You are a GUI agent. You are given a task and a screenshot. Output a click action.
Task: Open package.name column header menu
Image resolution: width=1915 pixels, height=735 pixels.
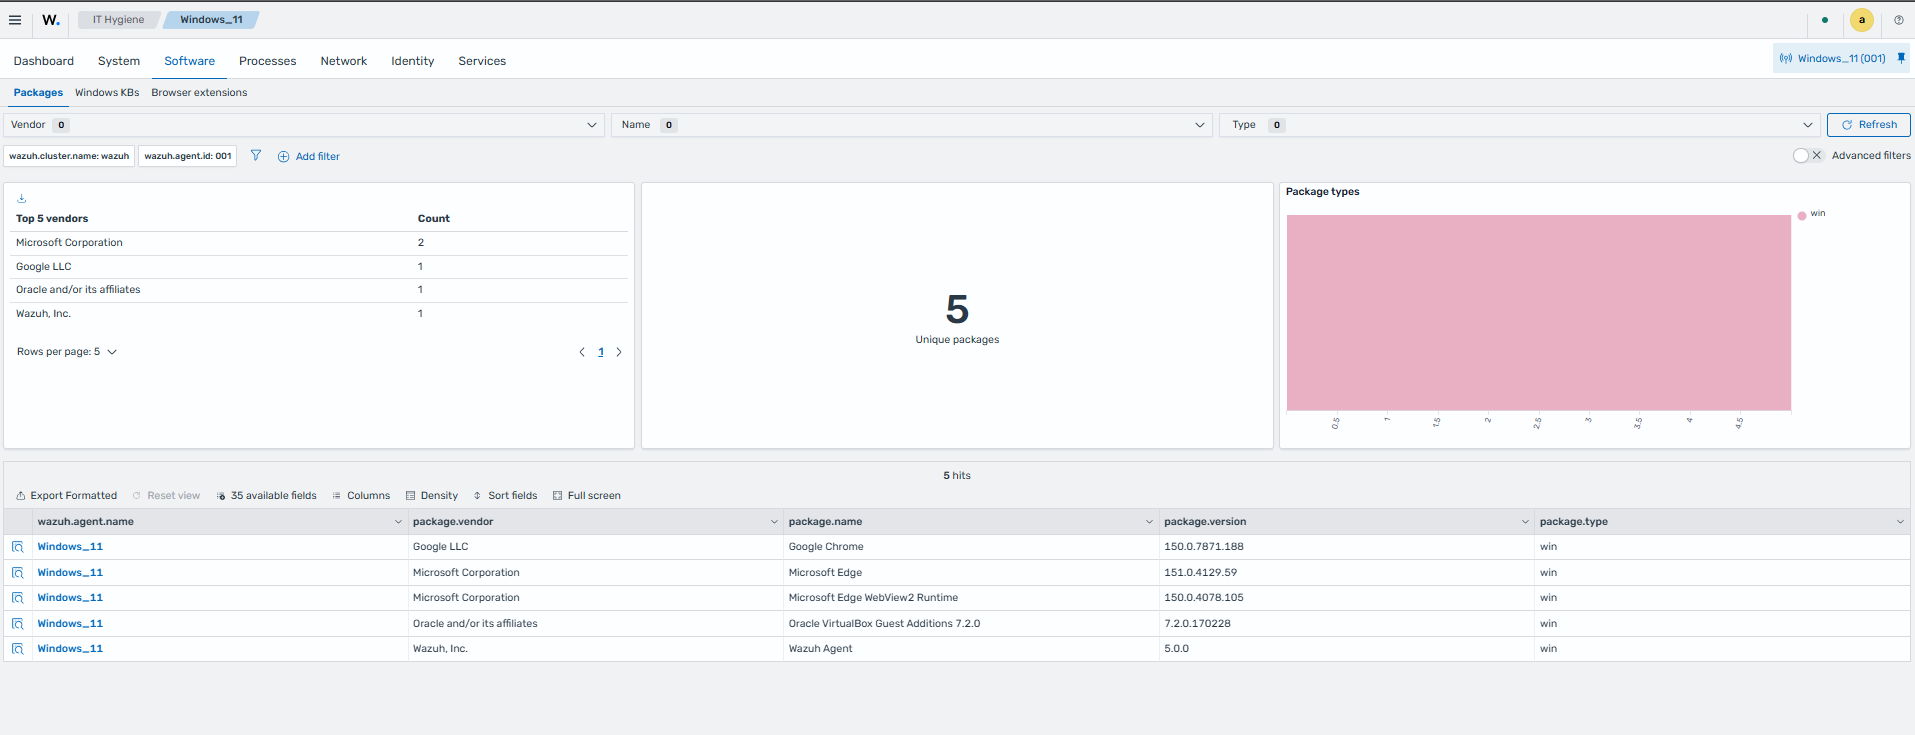pos(1149,522)
